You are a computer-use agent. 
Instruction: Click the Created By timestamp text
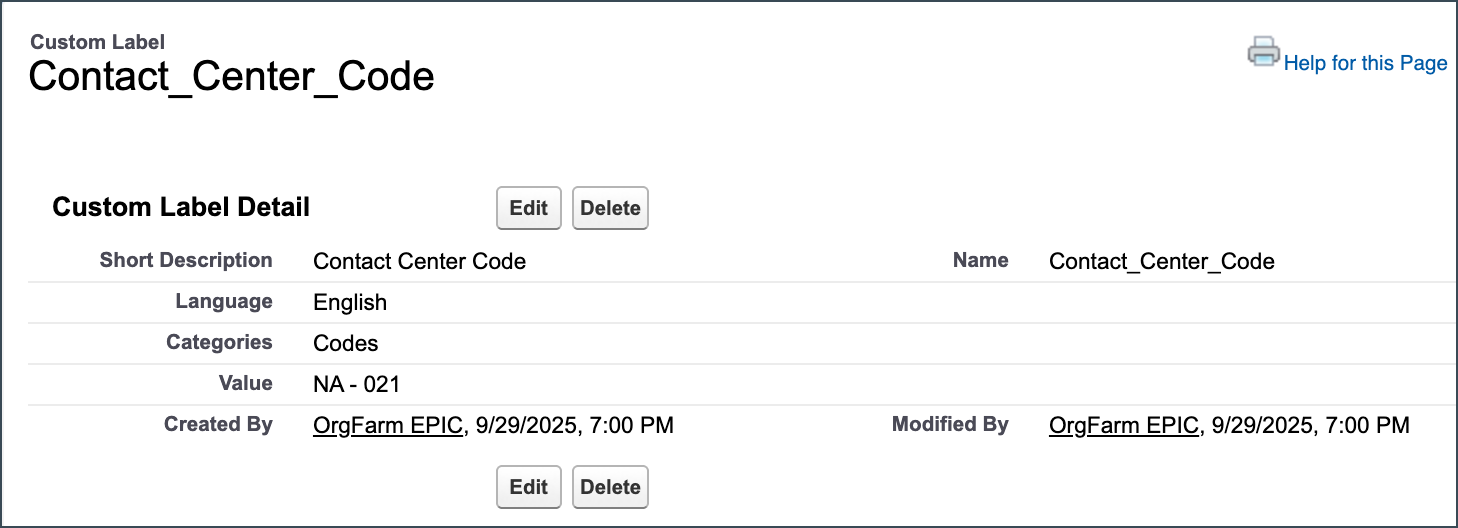tap(573, 426)
